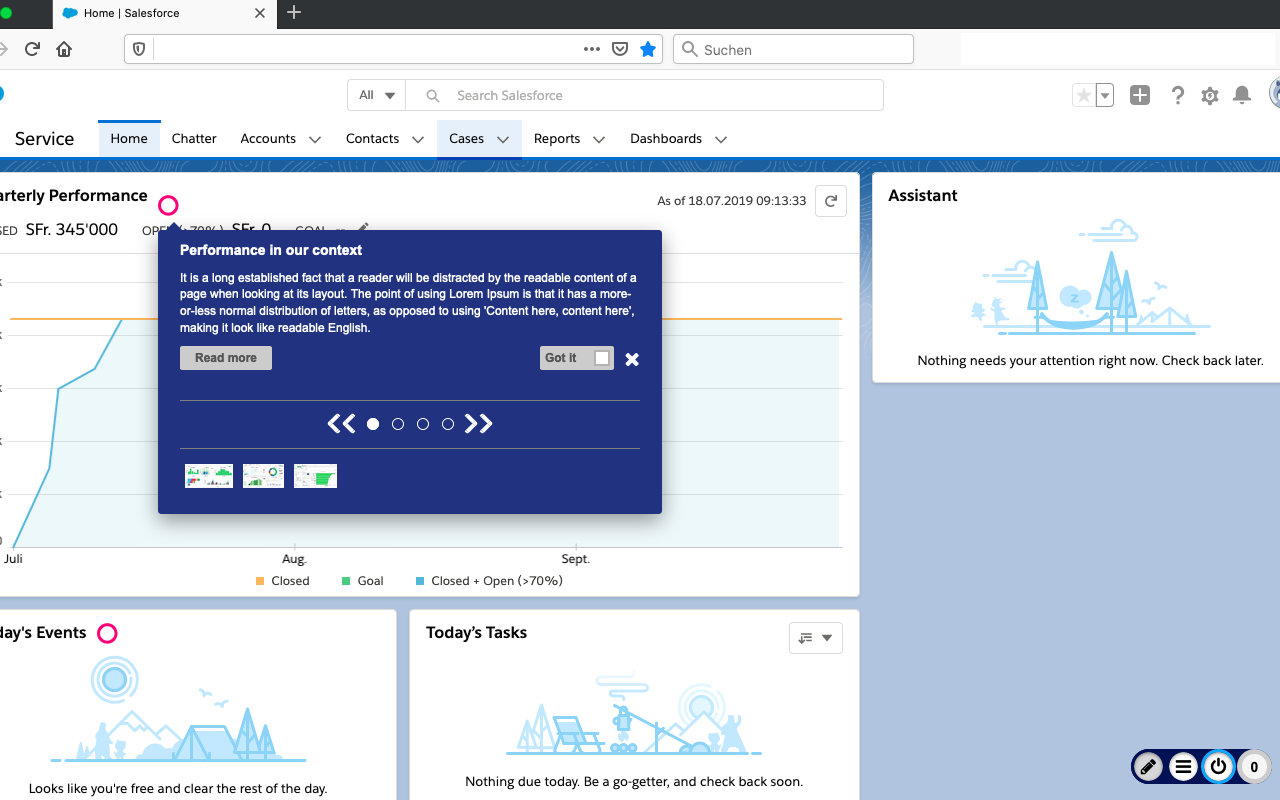Open the Setup gear icon

(x=1210, y=96)
